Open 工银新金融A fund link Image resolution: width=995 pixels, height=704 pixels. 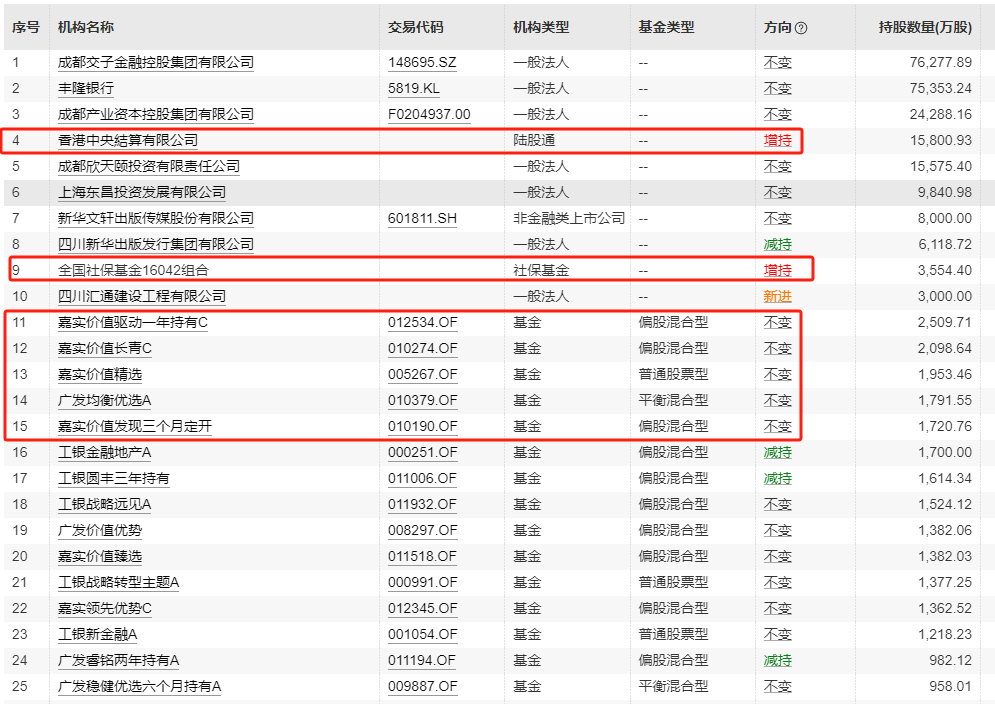[97, 635]
